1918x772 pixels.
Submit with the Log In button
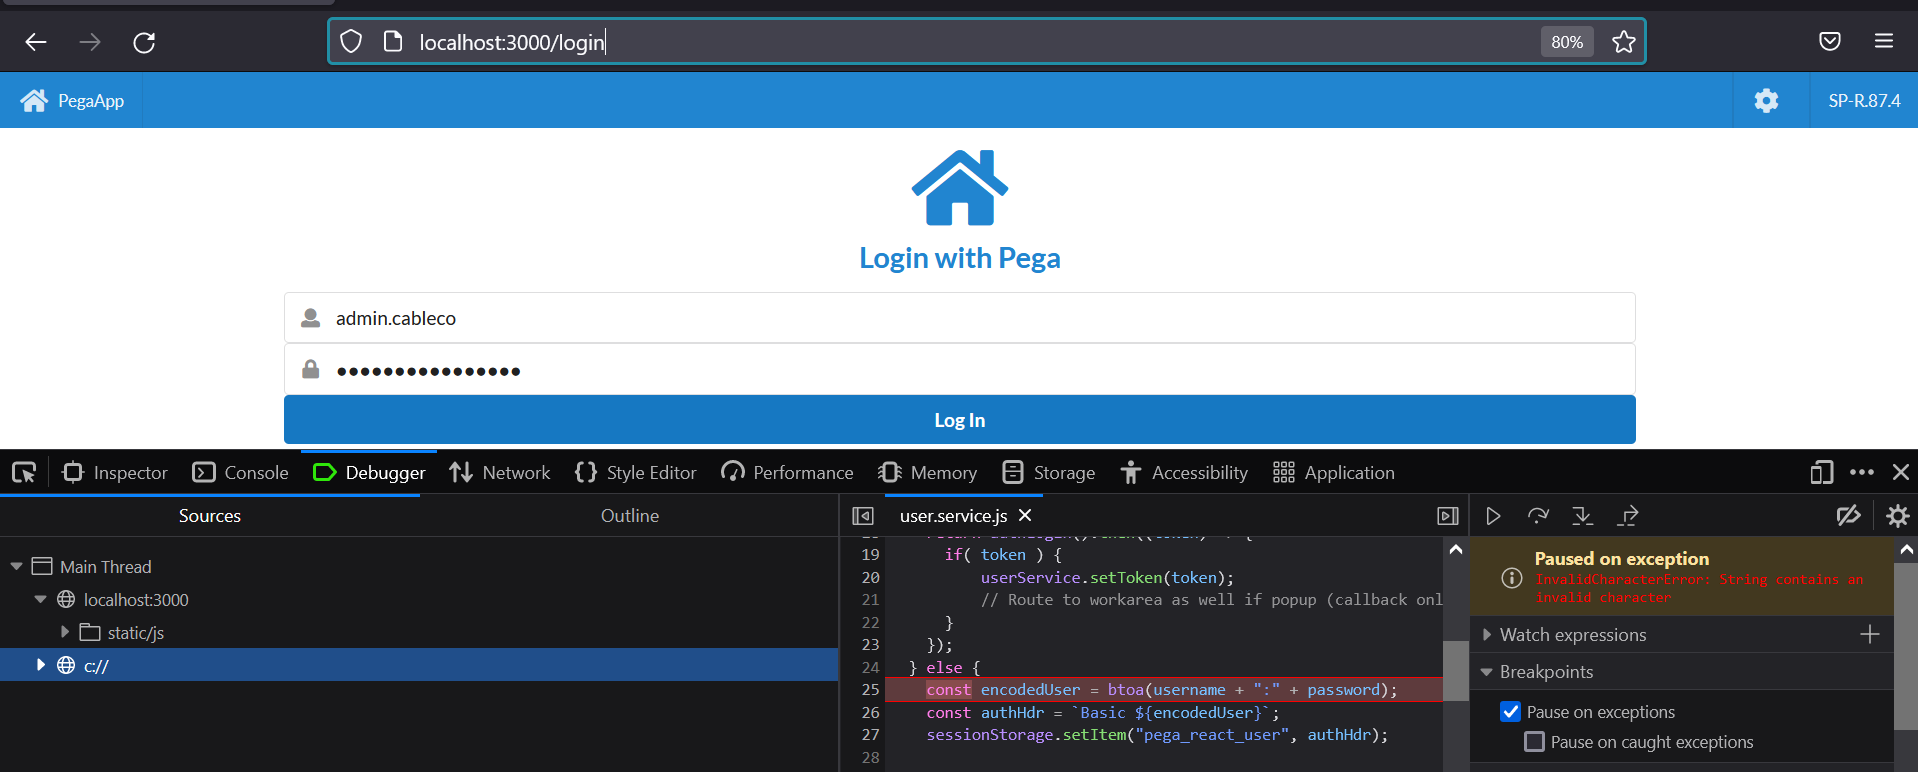click(x=960, y=420)
